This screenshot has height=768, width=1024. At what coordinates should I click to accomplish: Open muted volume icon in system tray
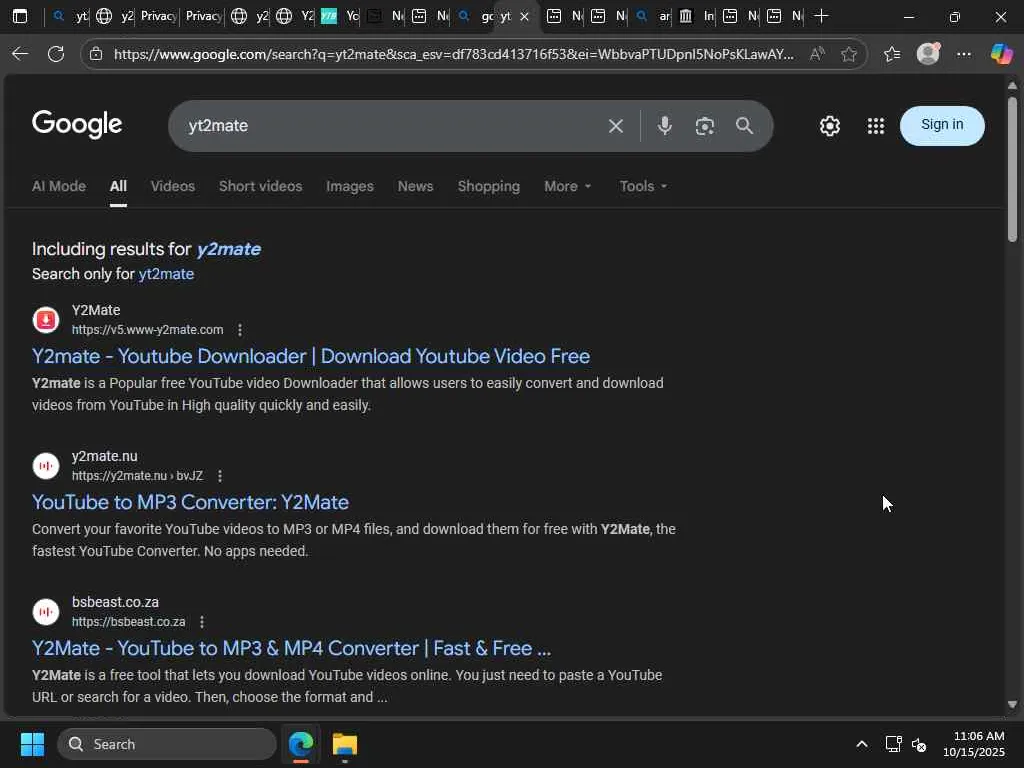[920, 744]
